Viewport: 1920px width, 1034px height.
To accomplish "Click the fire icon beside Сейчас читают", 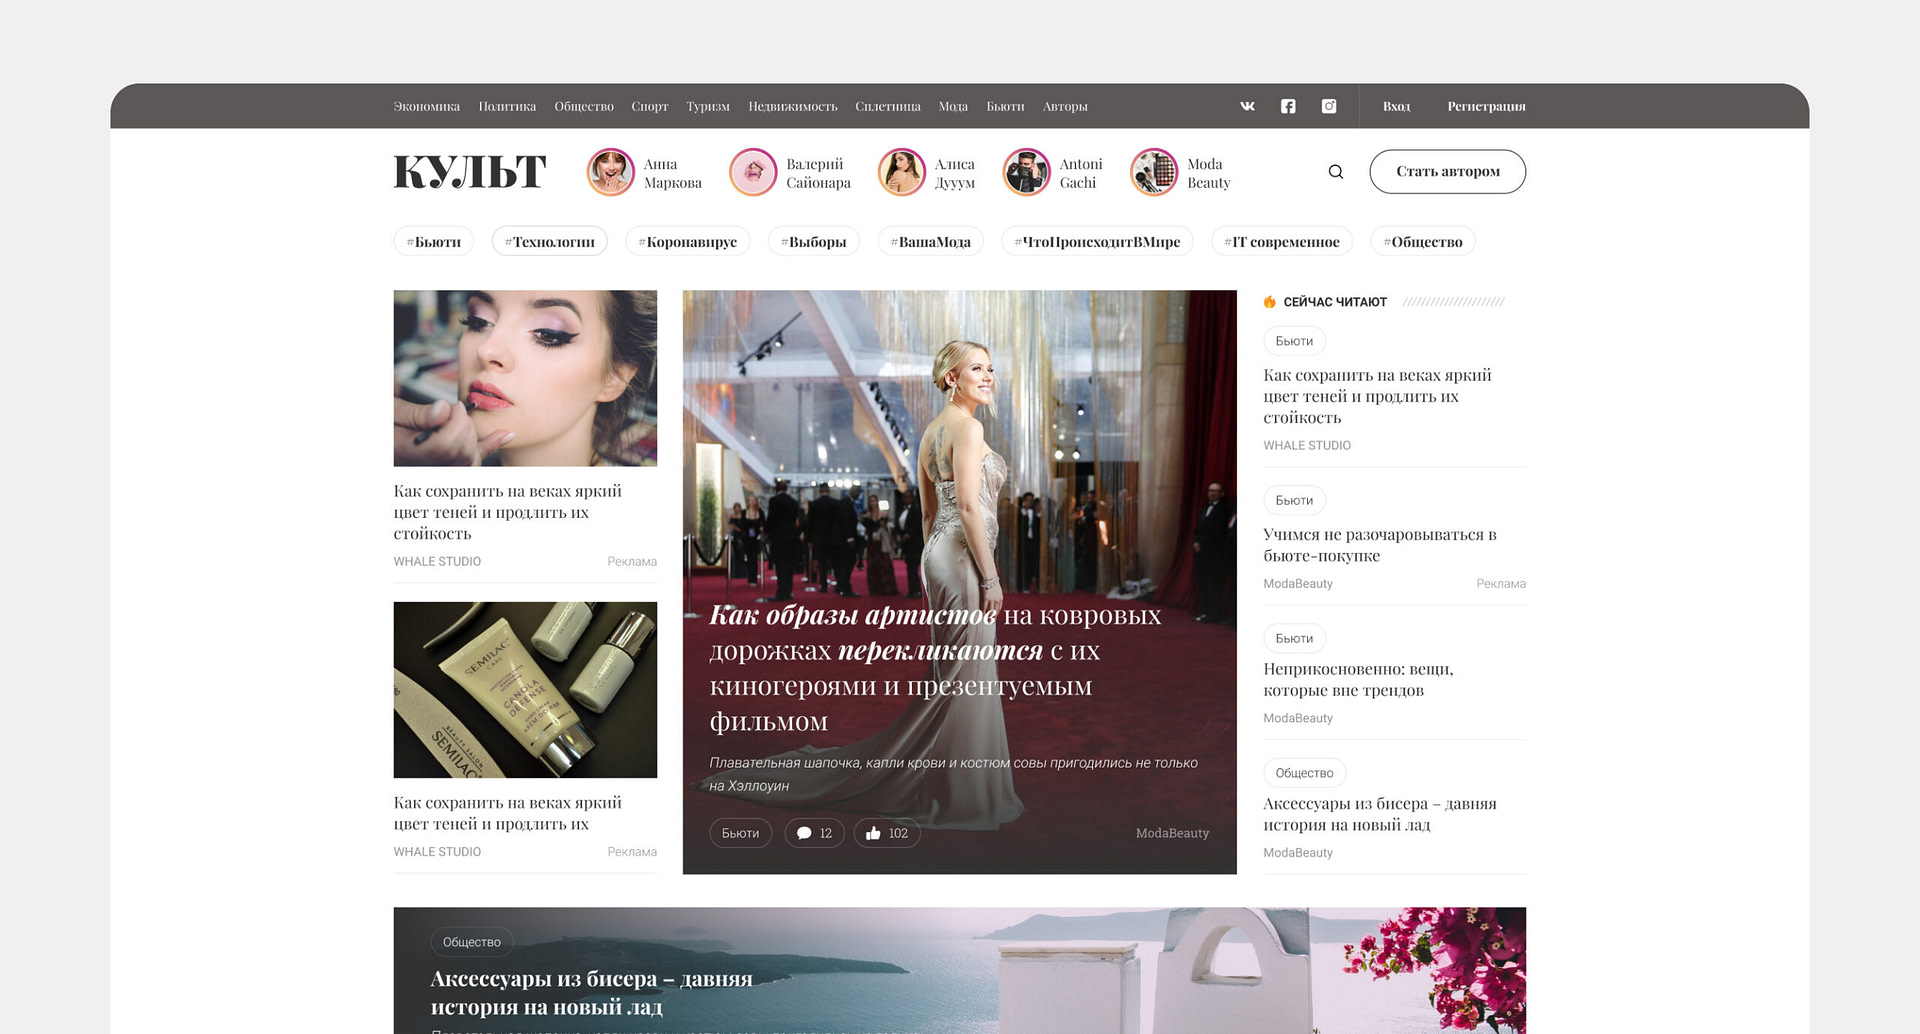I will coord(1269,302).
